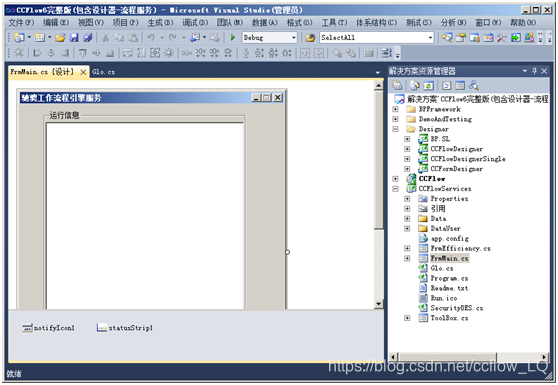The height and width of the screenshot is (385, 558).
Task: Close the Solution Explorer panel
Action: 544,71
